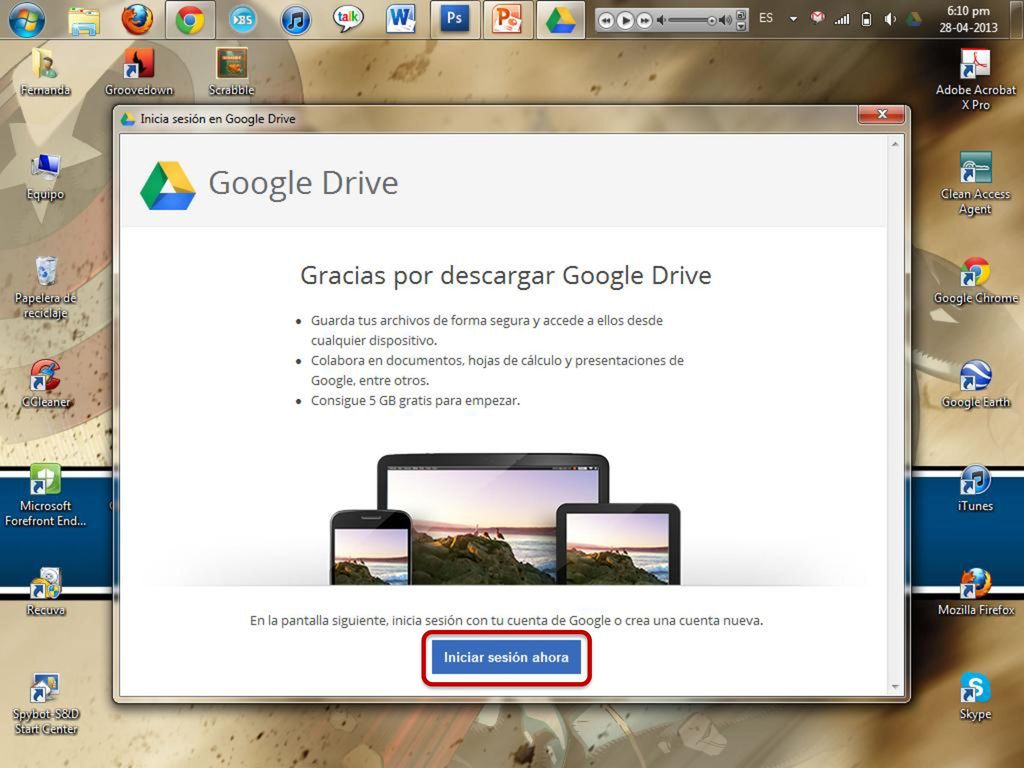Adjust the iTunes toolbar volume slider
Screen dimensions: 1024x768
(x=694, y=21)
